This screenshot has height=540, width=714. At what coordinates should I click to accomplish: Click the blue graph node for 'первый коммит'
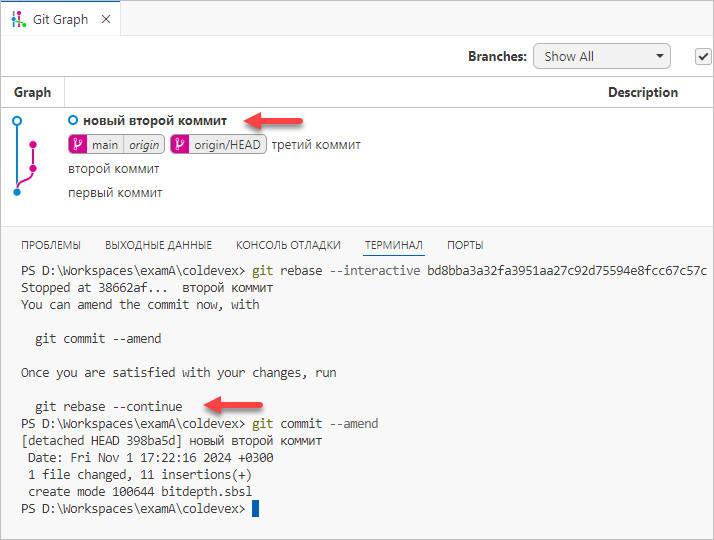click(x=17, y=192)
